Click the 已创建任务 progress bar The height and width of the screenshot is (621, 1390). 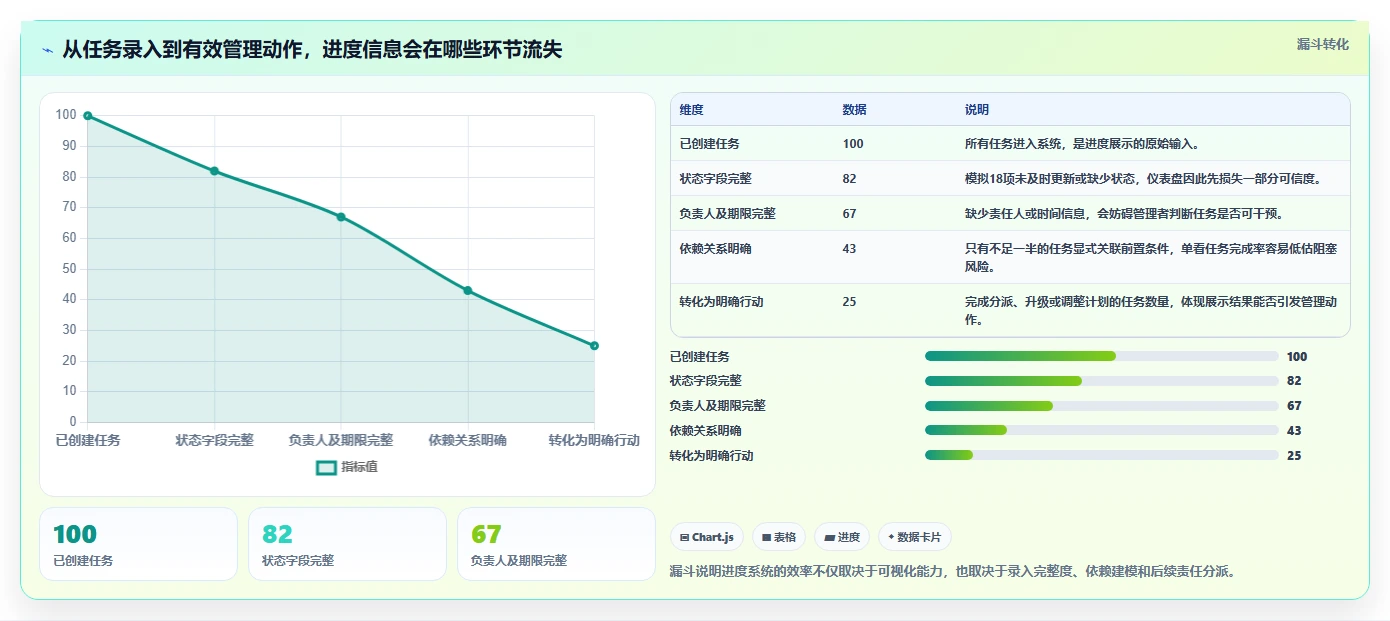pyautogui.click(x=1102, y=356)
